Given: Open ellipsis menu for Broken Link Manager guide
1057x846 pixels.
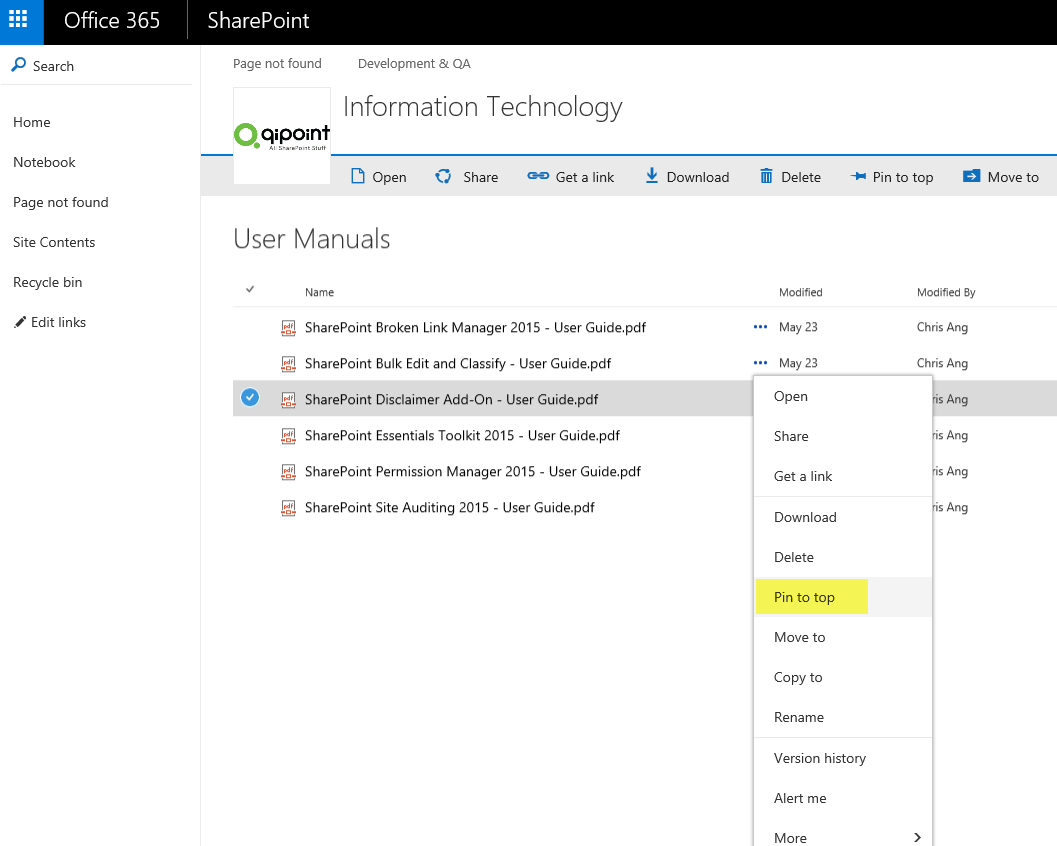Looking at the screenshot, I should click(760, 327).
